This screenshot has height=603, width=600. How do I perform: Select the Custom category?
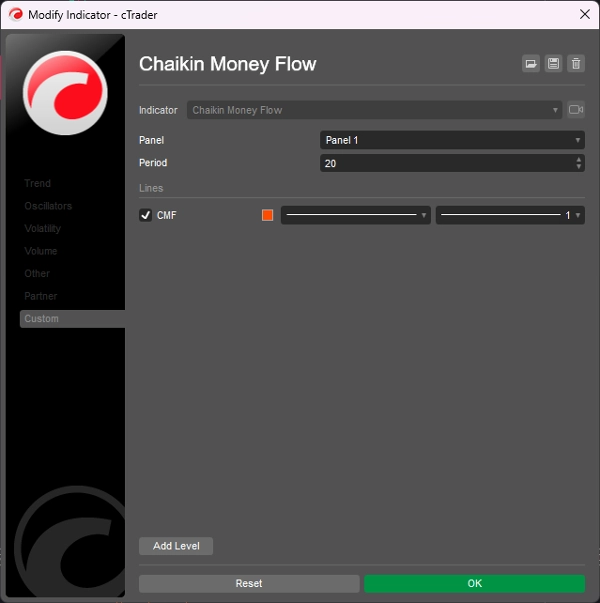click(x=72, y=319)
